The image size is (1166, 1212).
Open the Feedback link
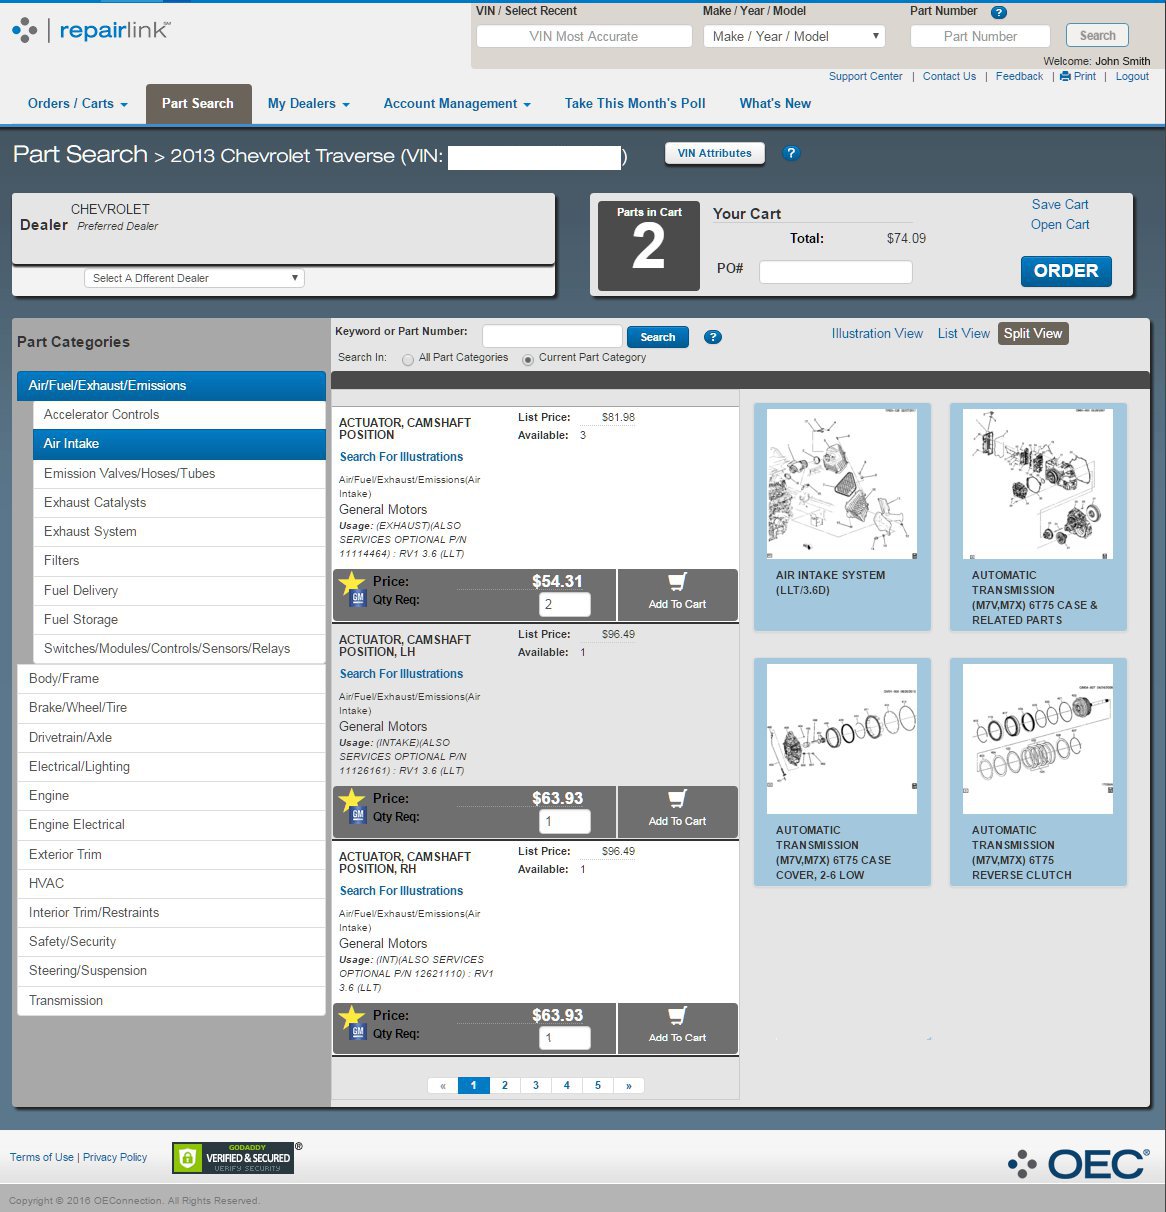[x=1019, y=76]
